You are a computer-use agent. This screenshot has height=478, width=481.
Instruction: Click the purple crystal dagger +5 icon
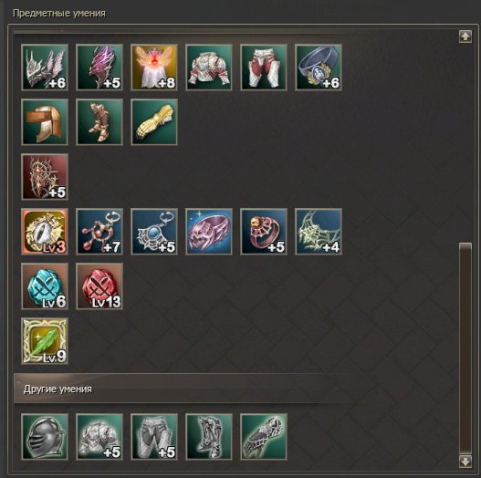coord(99,67)
